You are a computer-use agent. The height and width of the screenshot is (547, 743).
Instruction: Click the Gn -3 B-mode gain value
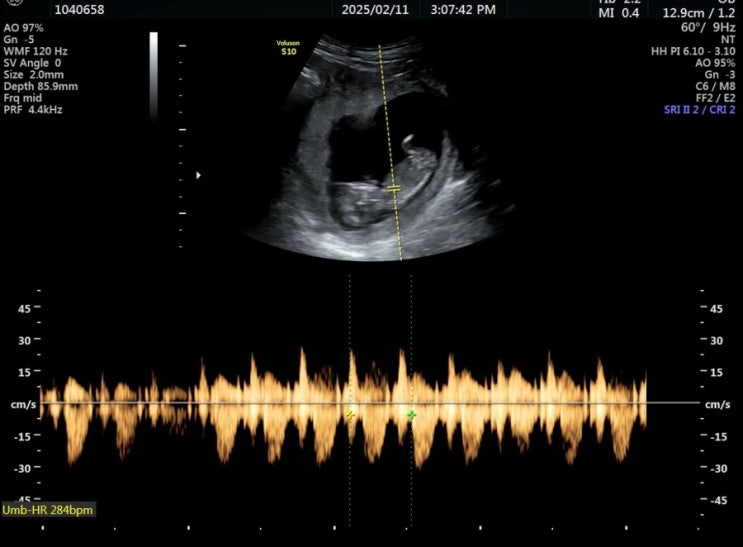tap(720, 75)
